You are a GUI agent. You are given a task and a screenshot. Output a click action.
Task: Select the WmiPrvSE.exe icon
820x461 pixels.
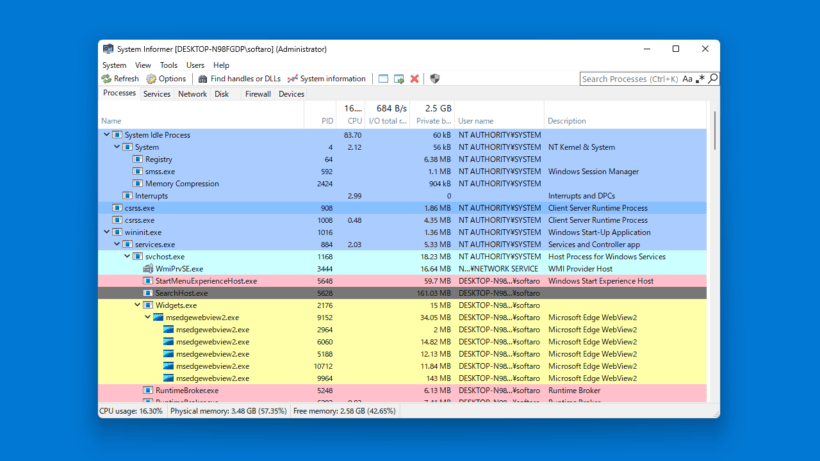pyautogui.click(x=148, y=269)
